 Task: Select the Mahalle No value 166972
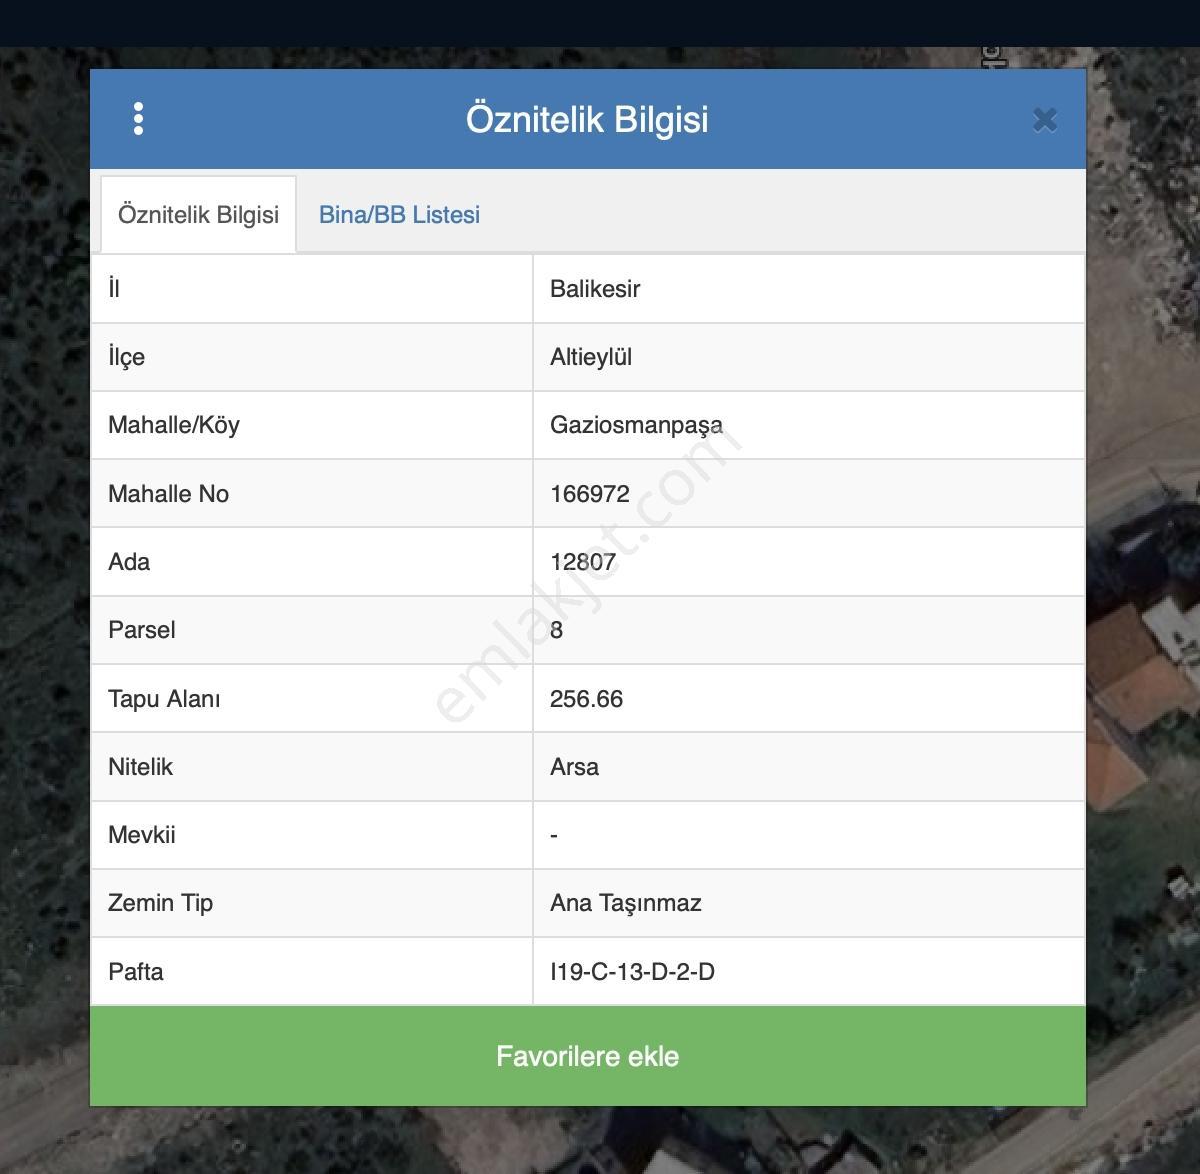[590, 494]
